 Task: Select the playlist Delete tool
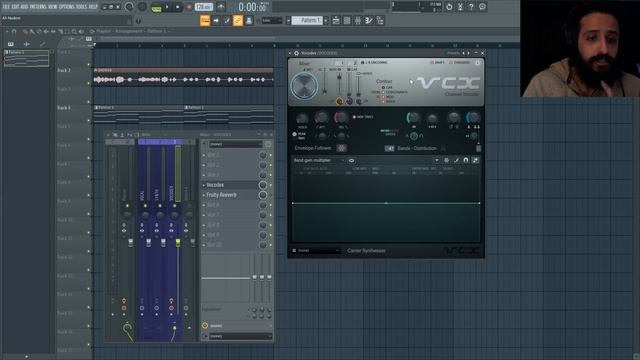click(x=39, y=31)
